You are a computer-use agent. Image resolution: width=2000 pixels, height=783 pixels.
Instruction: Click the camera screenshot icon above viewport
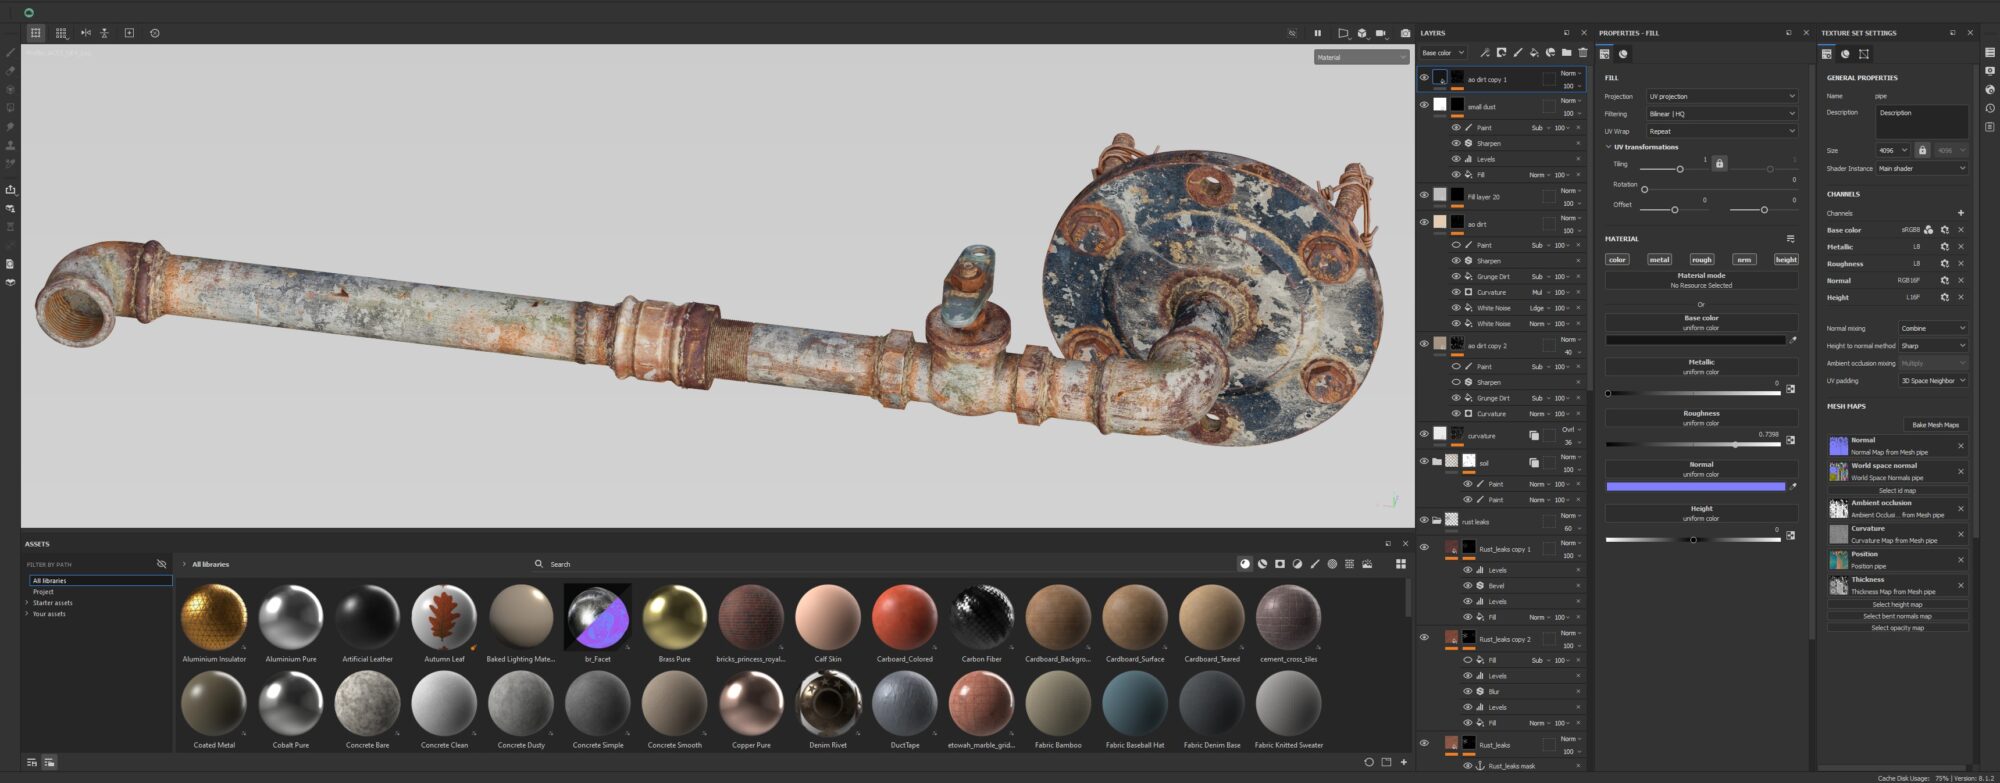[1405, 33]
